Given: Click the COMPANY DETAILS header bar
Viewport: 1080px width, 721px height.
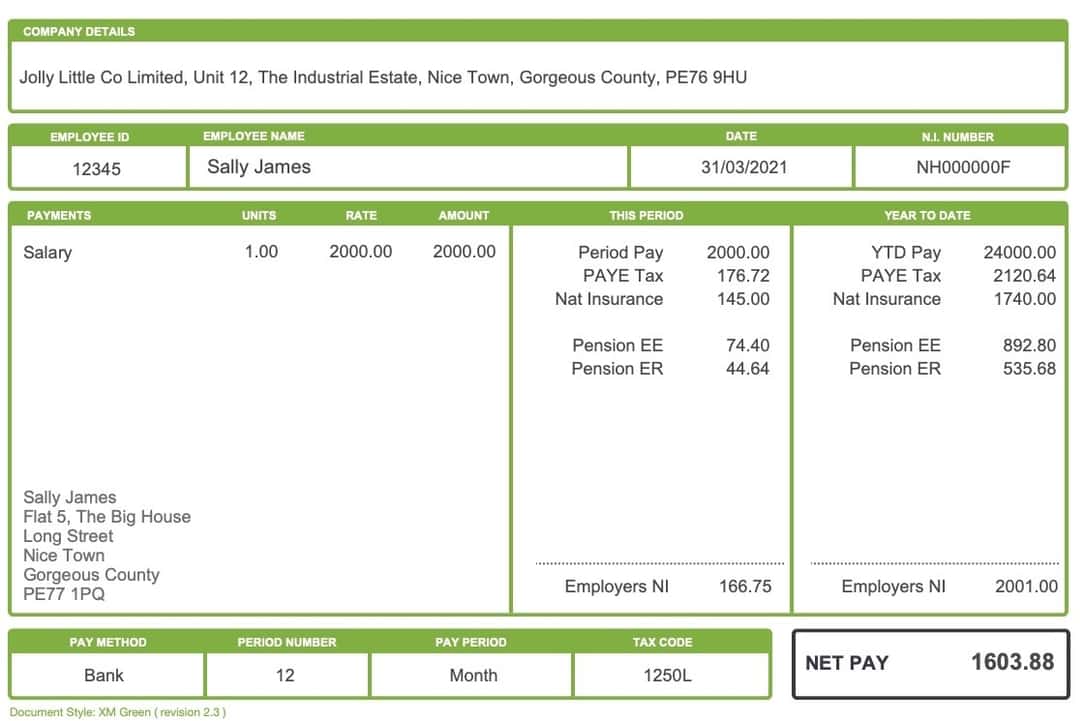Looking at the screenshot, I should click(x=79, y=31).
